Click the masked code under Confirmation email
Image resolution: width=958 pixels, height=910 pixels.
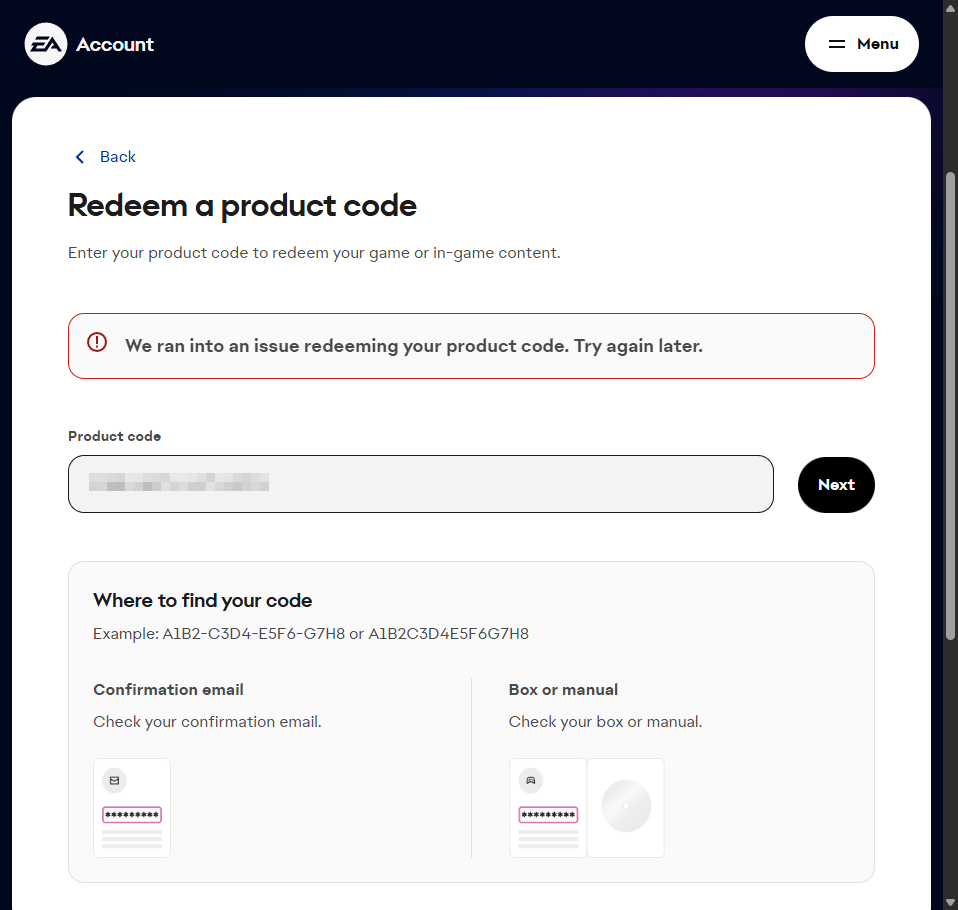[132, 815]
